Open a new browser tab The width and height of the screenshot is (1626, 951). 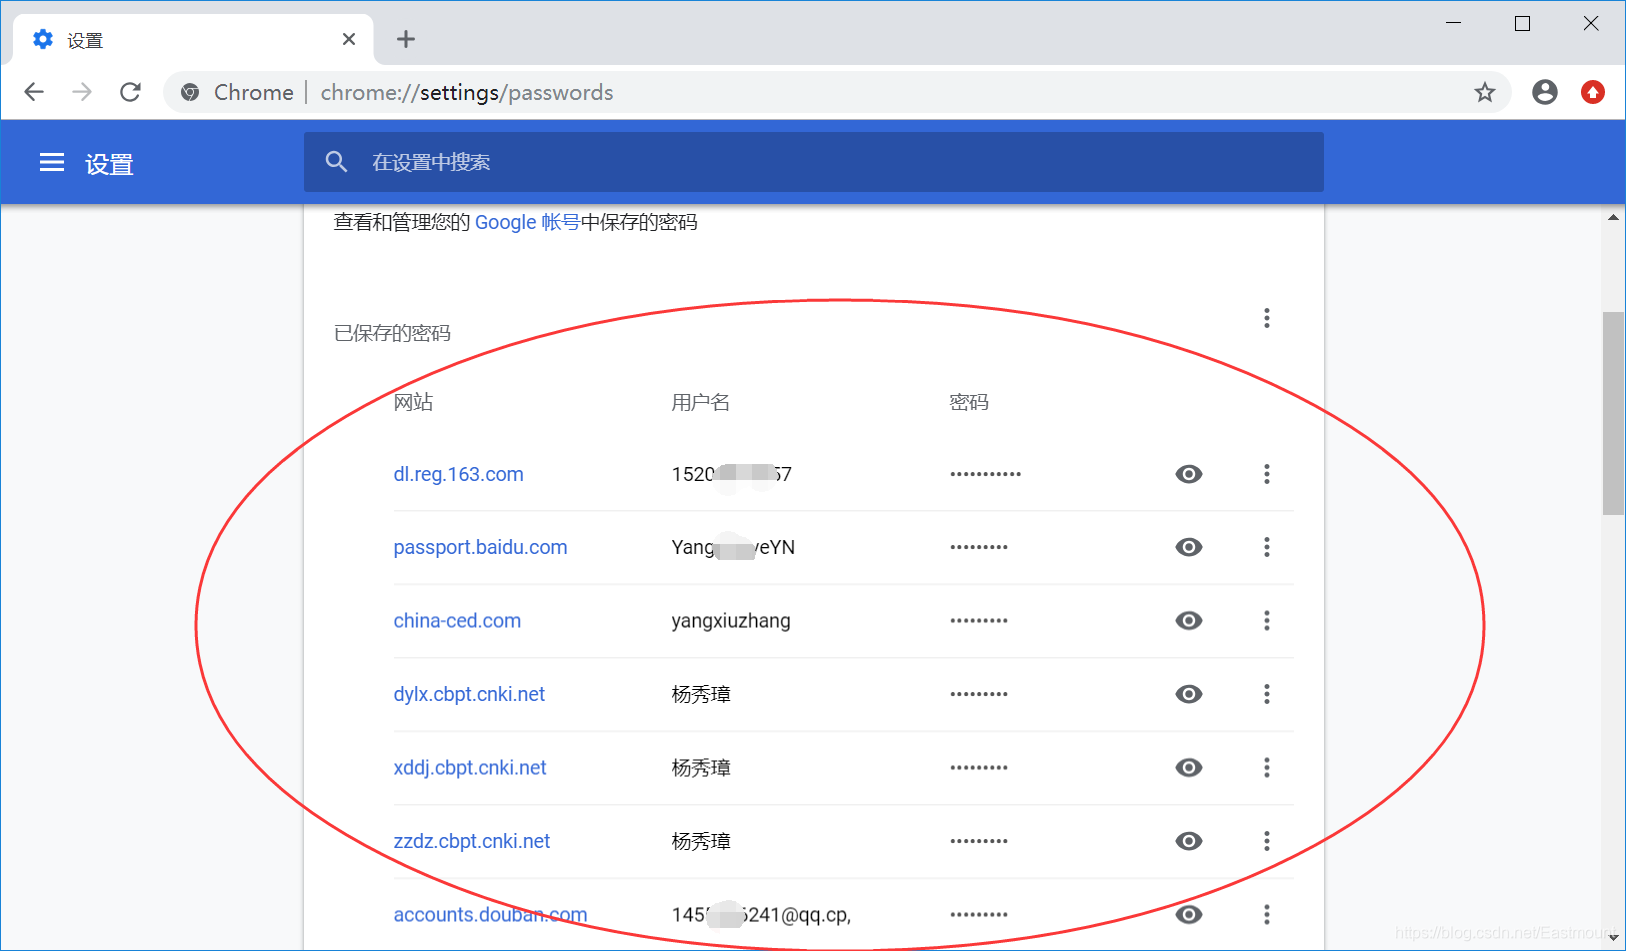pyautogui.click(x=406, y=39)
